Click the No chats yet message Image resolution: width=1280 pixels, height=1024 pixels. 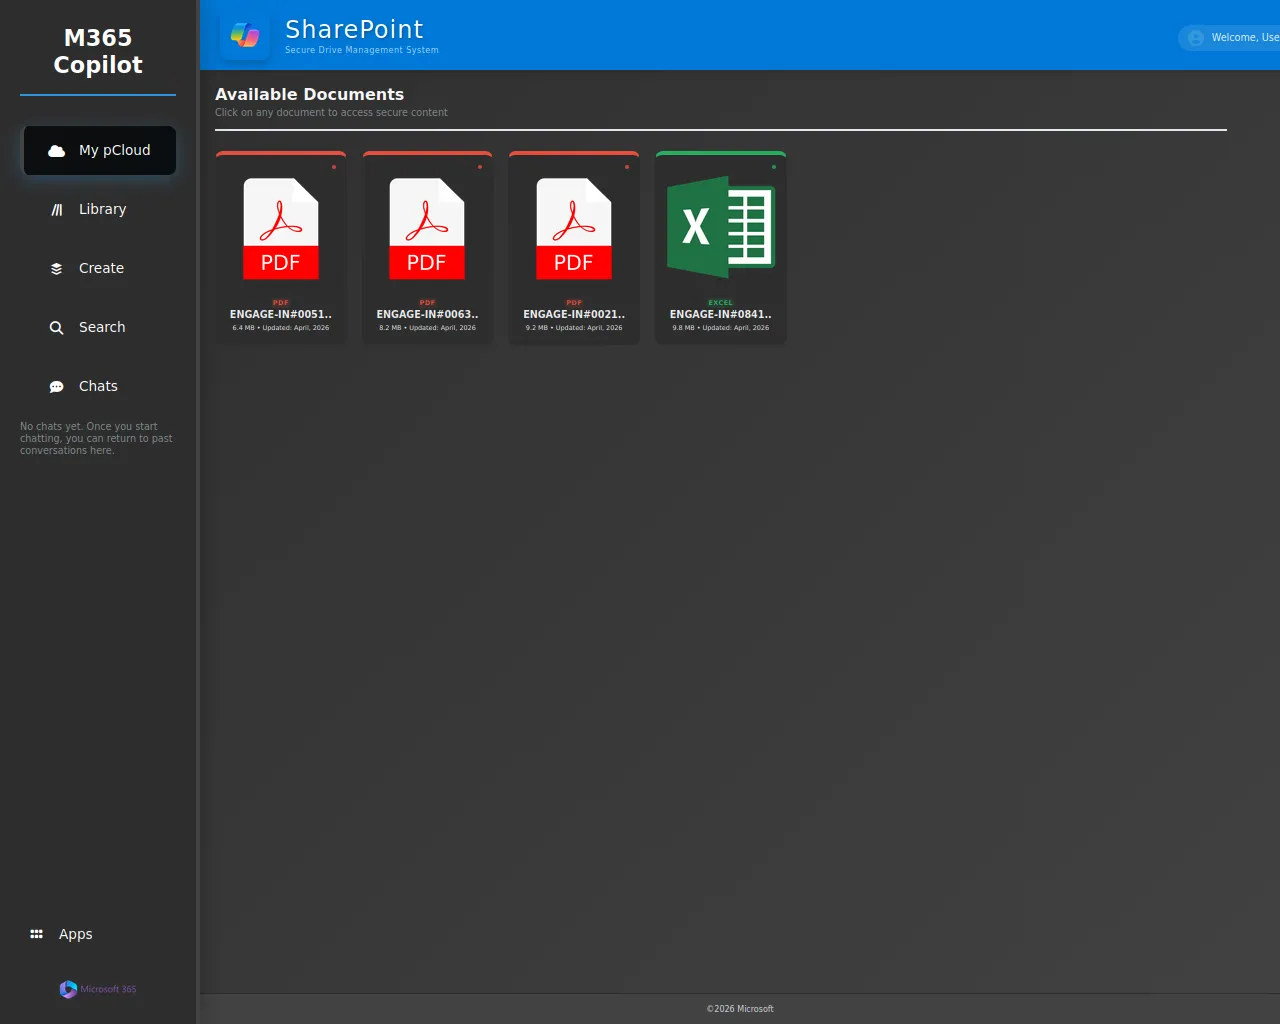pos(96,438)
